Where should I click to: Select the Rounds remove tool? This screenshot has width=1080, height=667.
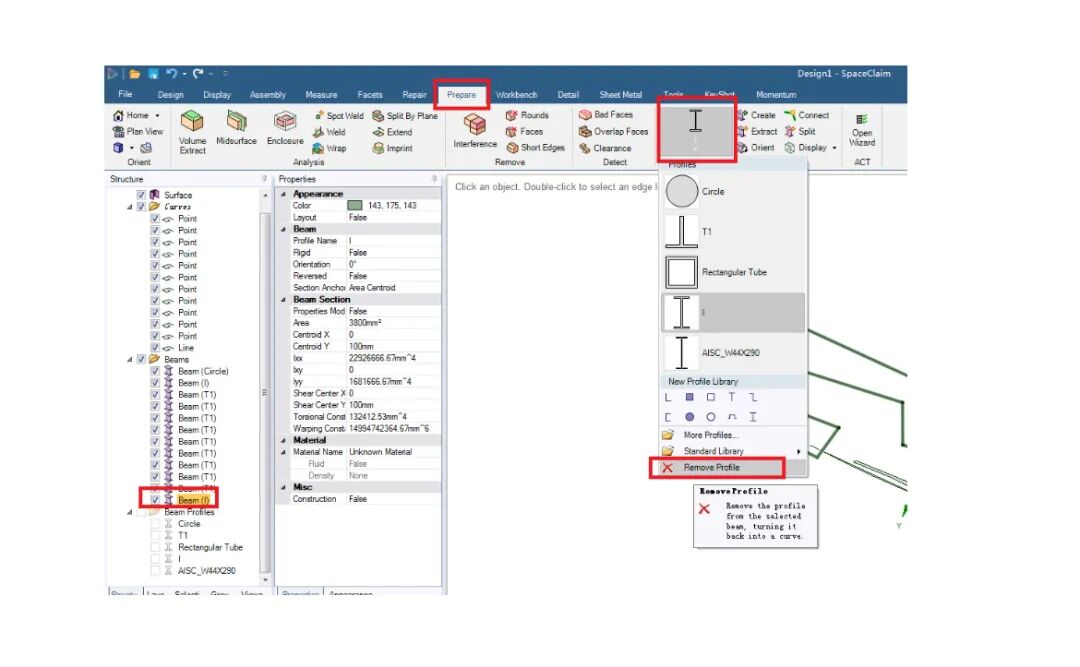[528, 115]
